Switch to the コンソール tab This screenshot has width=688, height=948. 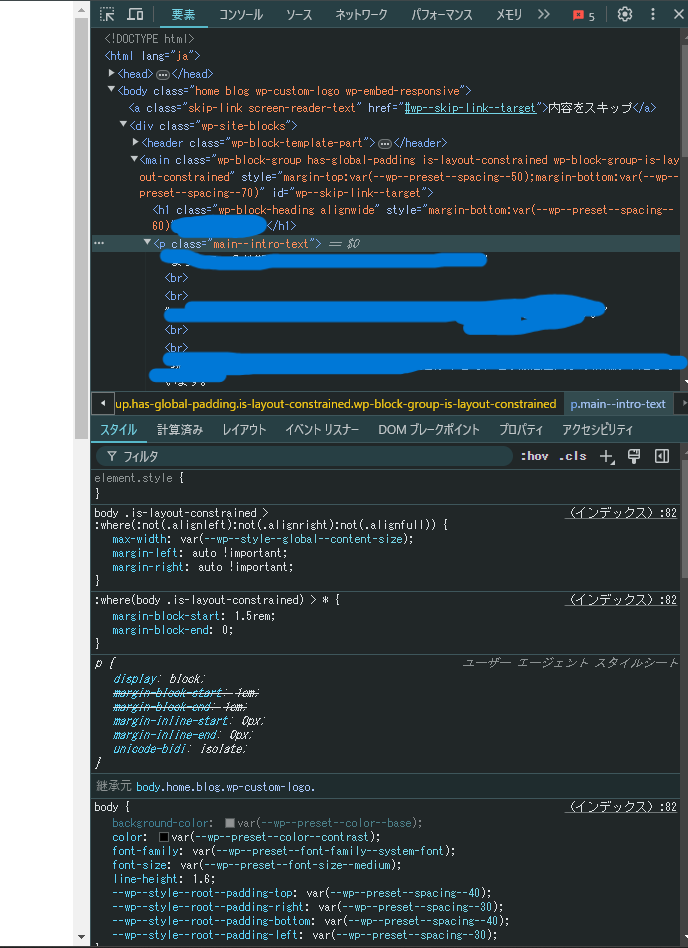(x=241, y=15)
